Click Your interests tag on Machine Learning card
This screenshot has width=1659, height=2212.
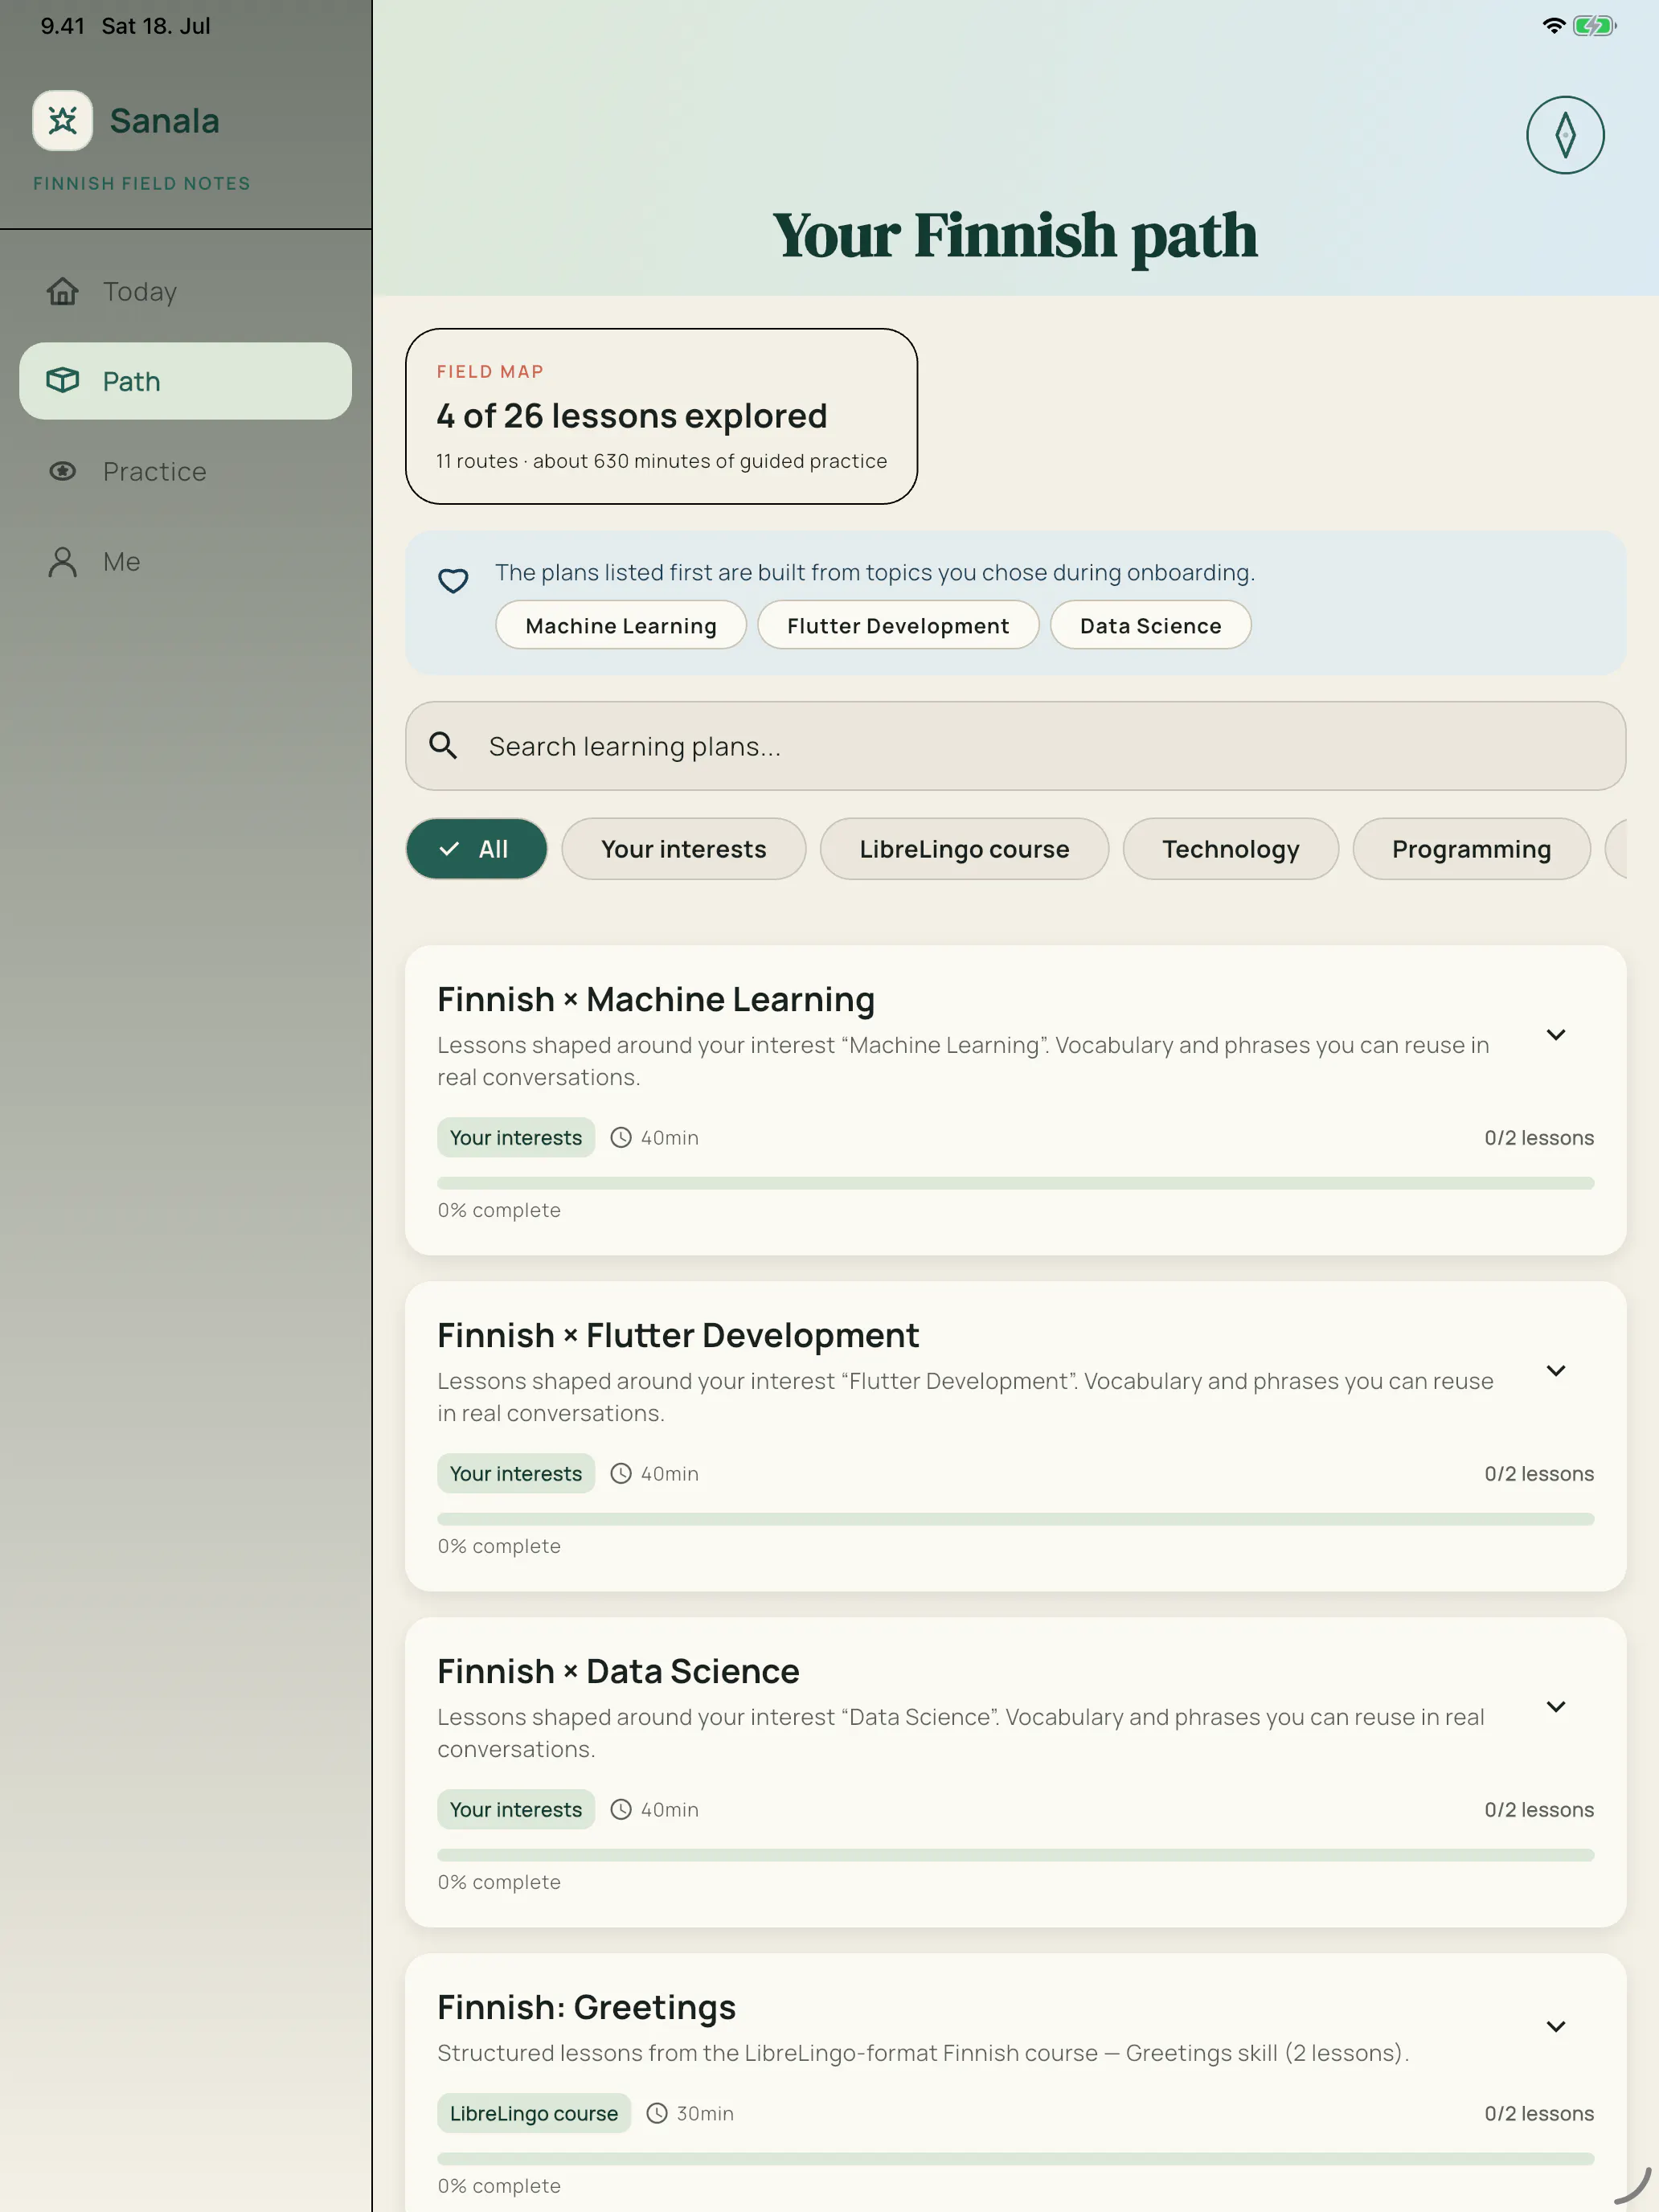(x=515, y=1137)
